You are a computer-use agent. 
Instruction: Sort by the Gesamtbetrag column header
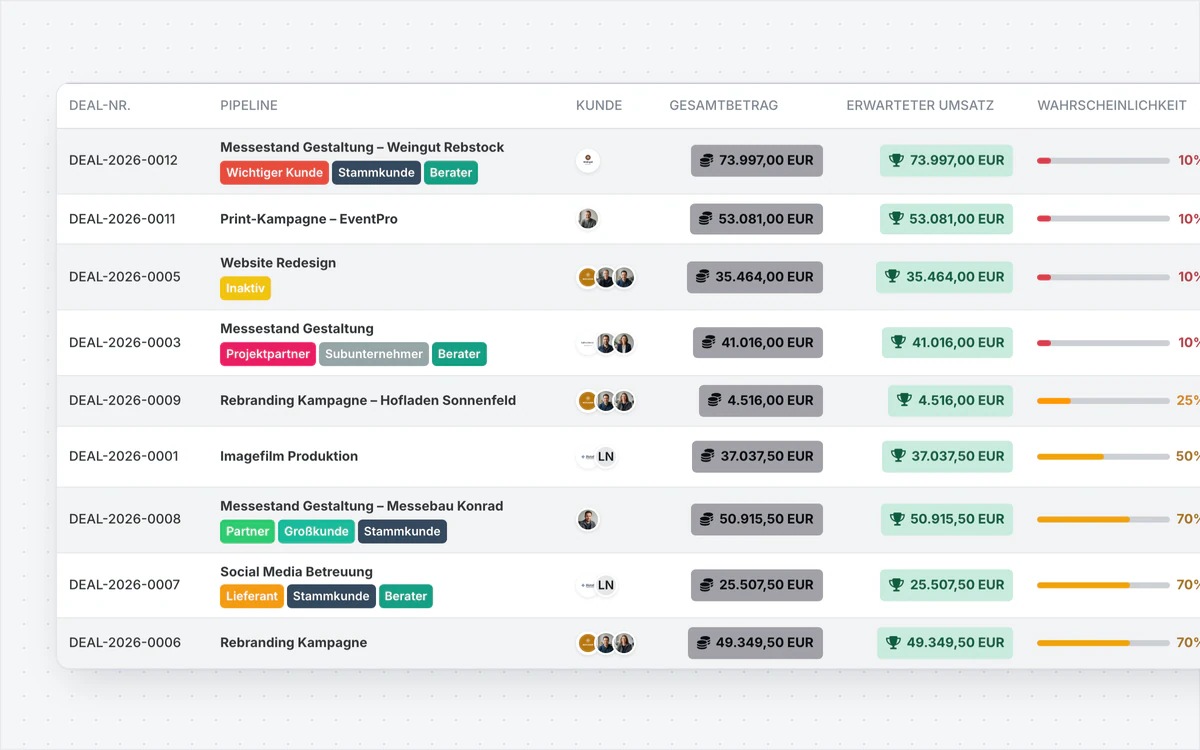tap(723, 105)
